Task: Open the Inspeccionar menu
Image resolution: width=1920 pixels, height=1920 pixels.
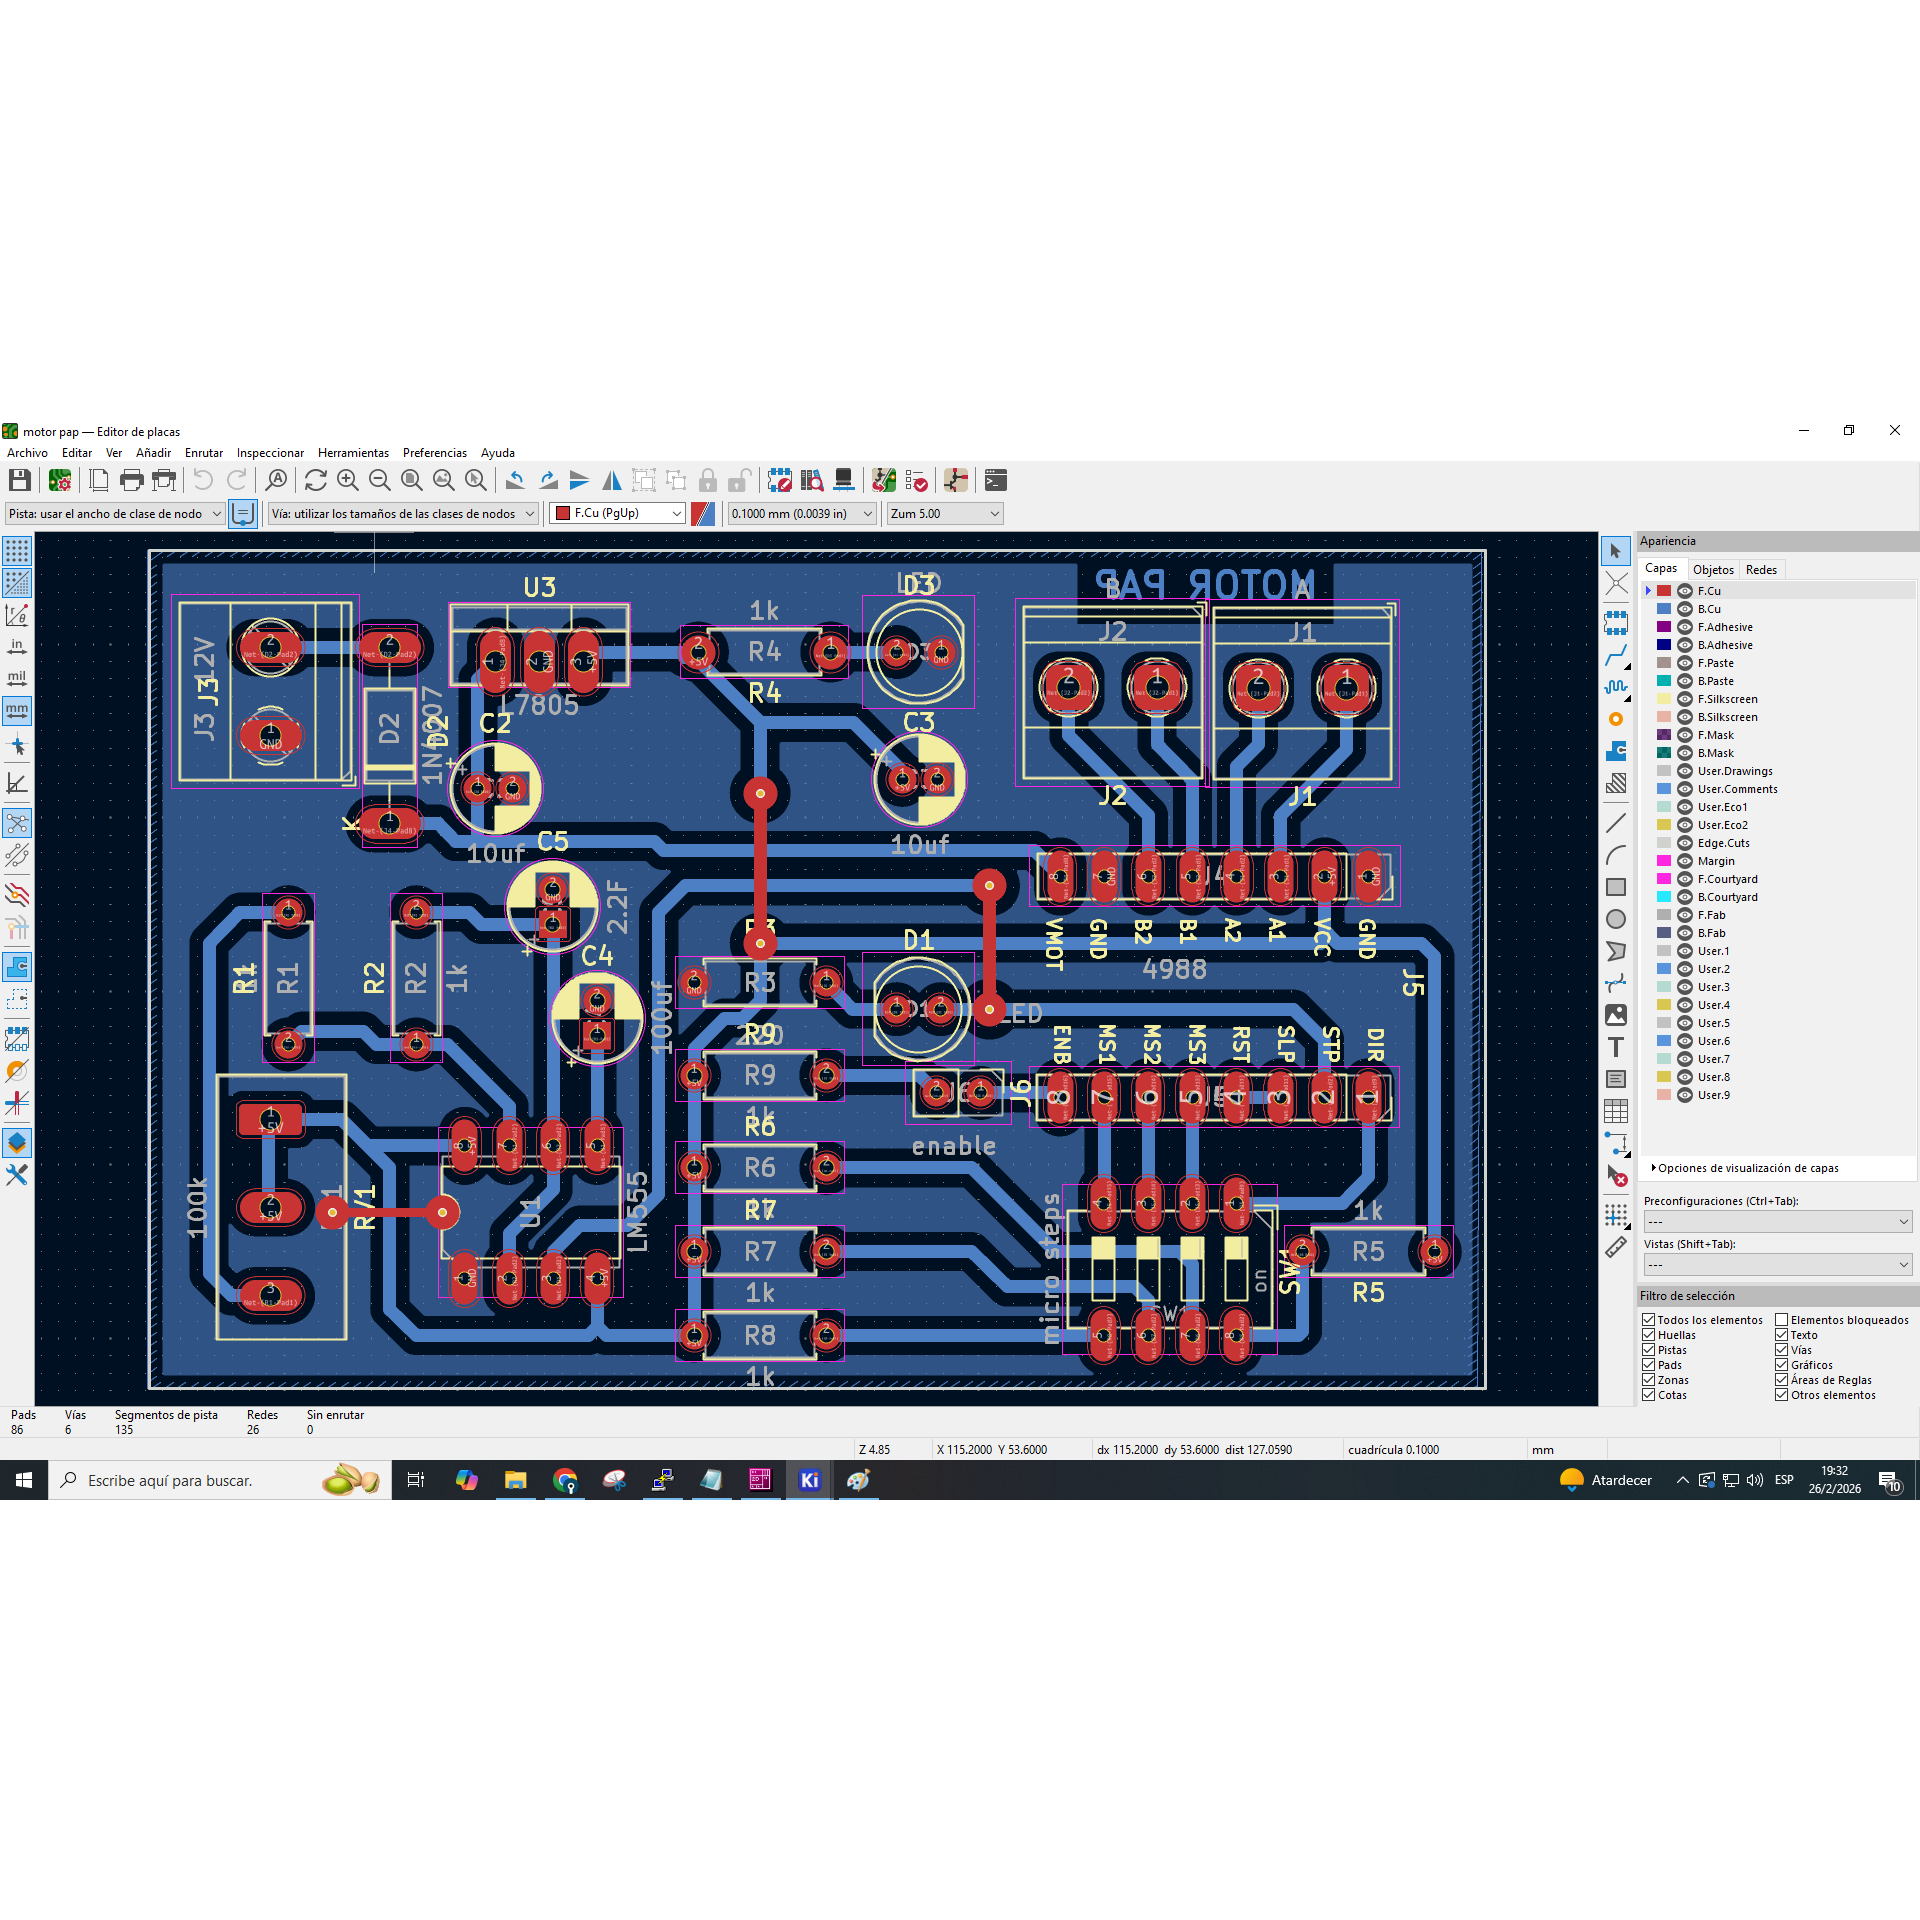Action: coord(270,453)
